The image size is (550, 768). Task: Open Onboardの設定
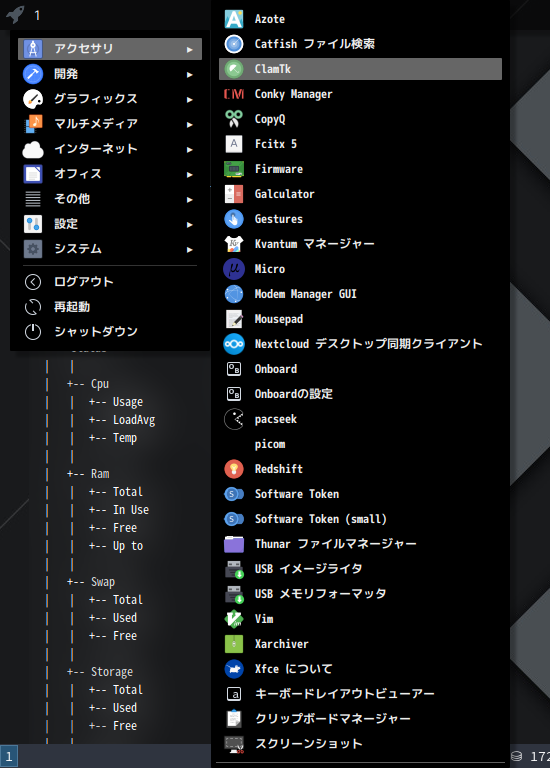coord(360,394)
